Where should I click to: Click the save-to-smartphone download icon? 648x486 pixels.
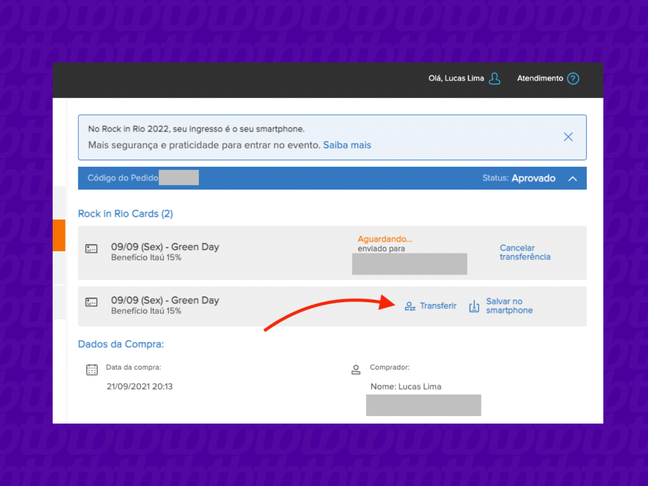pos(474,306)
